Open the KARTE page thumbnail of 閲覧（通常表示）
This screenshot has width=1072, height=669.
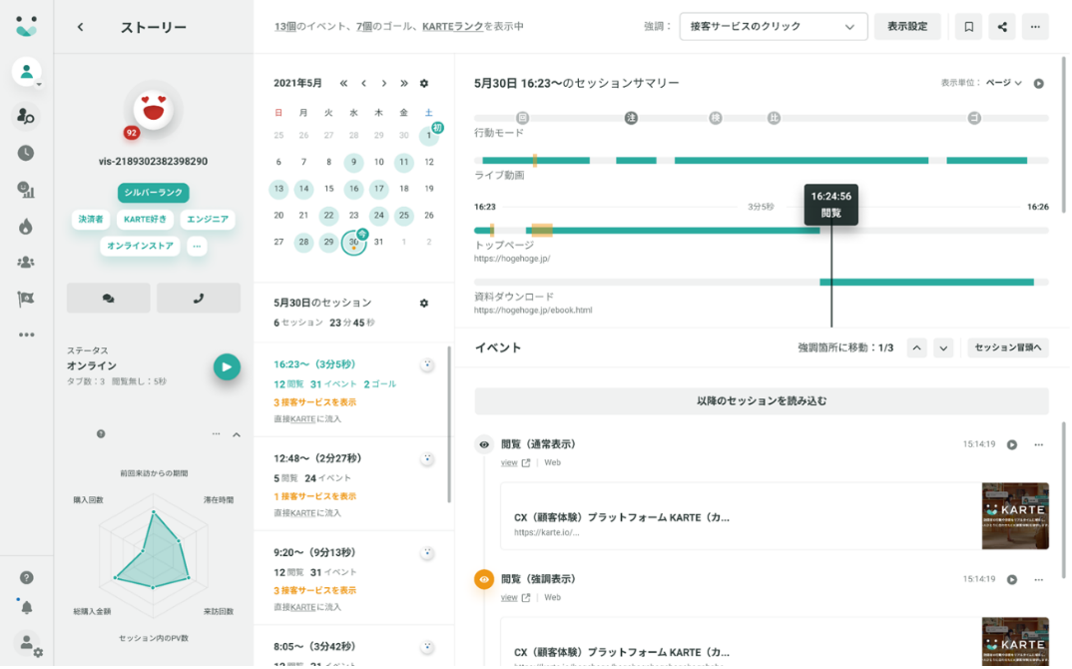coord(1015,516)
